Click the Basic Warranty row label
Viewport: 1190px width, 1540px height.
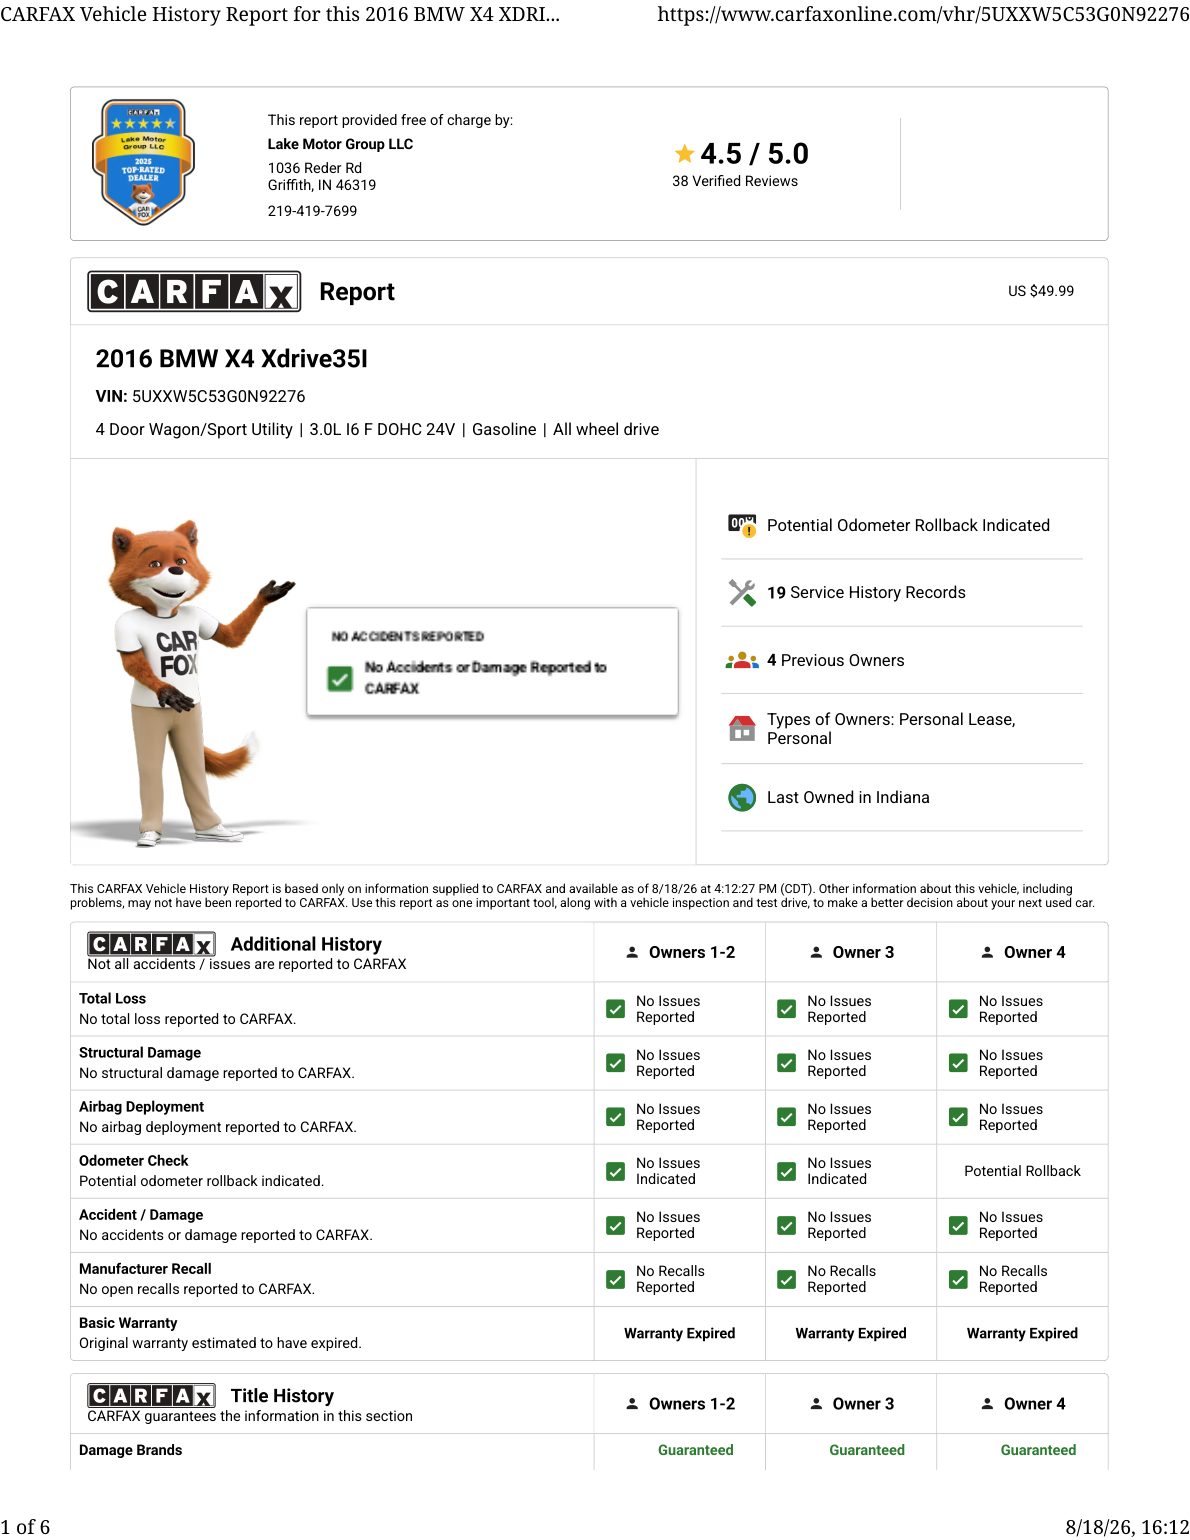tap(128, 1323)
